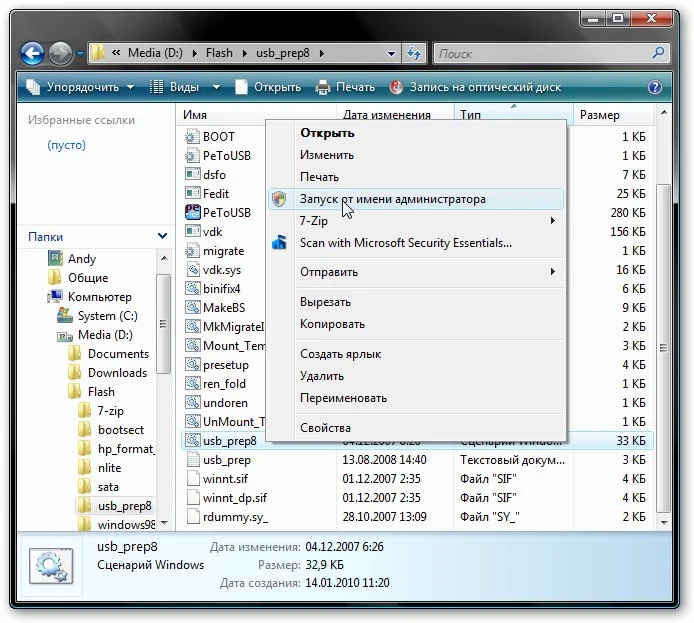Expand the arrow after usb_prep8 breadcrumb
Image resolution: width=694 pixels, height=623 pixels.
click(x=322, y=54)
